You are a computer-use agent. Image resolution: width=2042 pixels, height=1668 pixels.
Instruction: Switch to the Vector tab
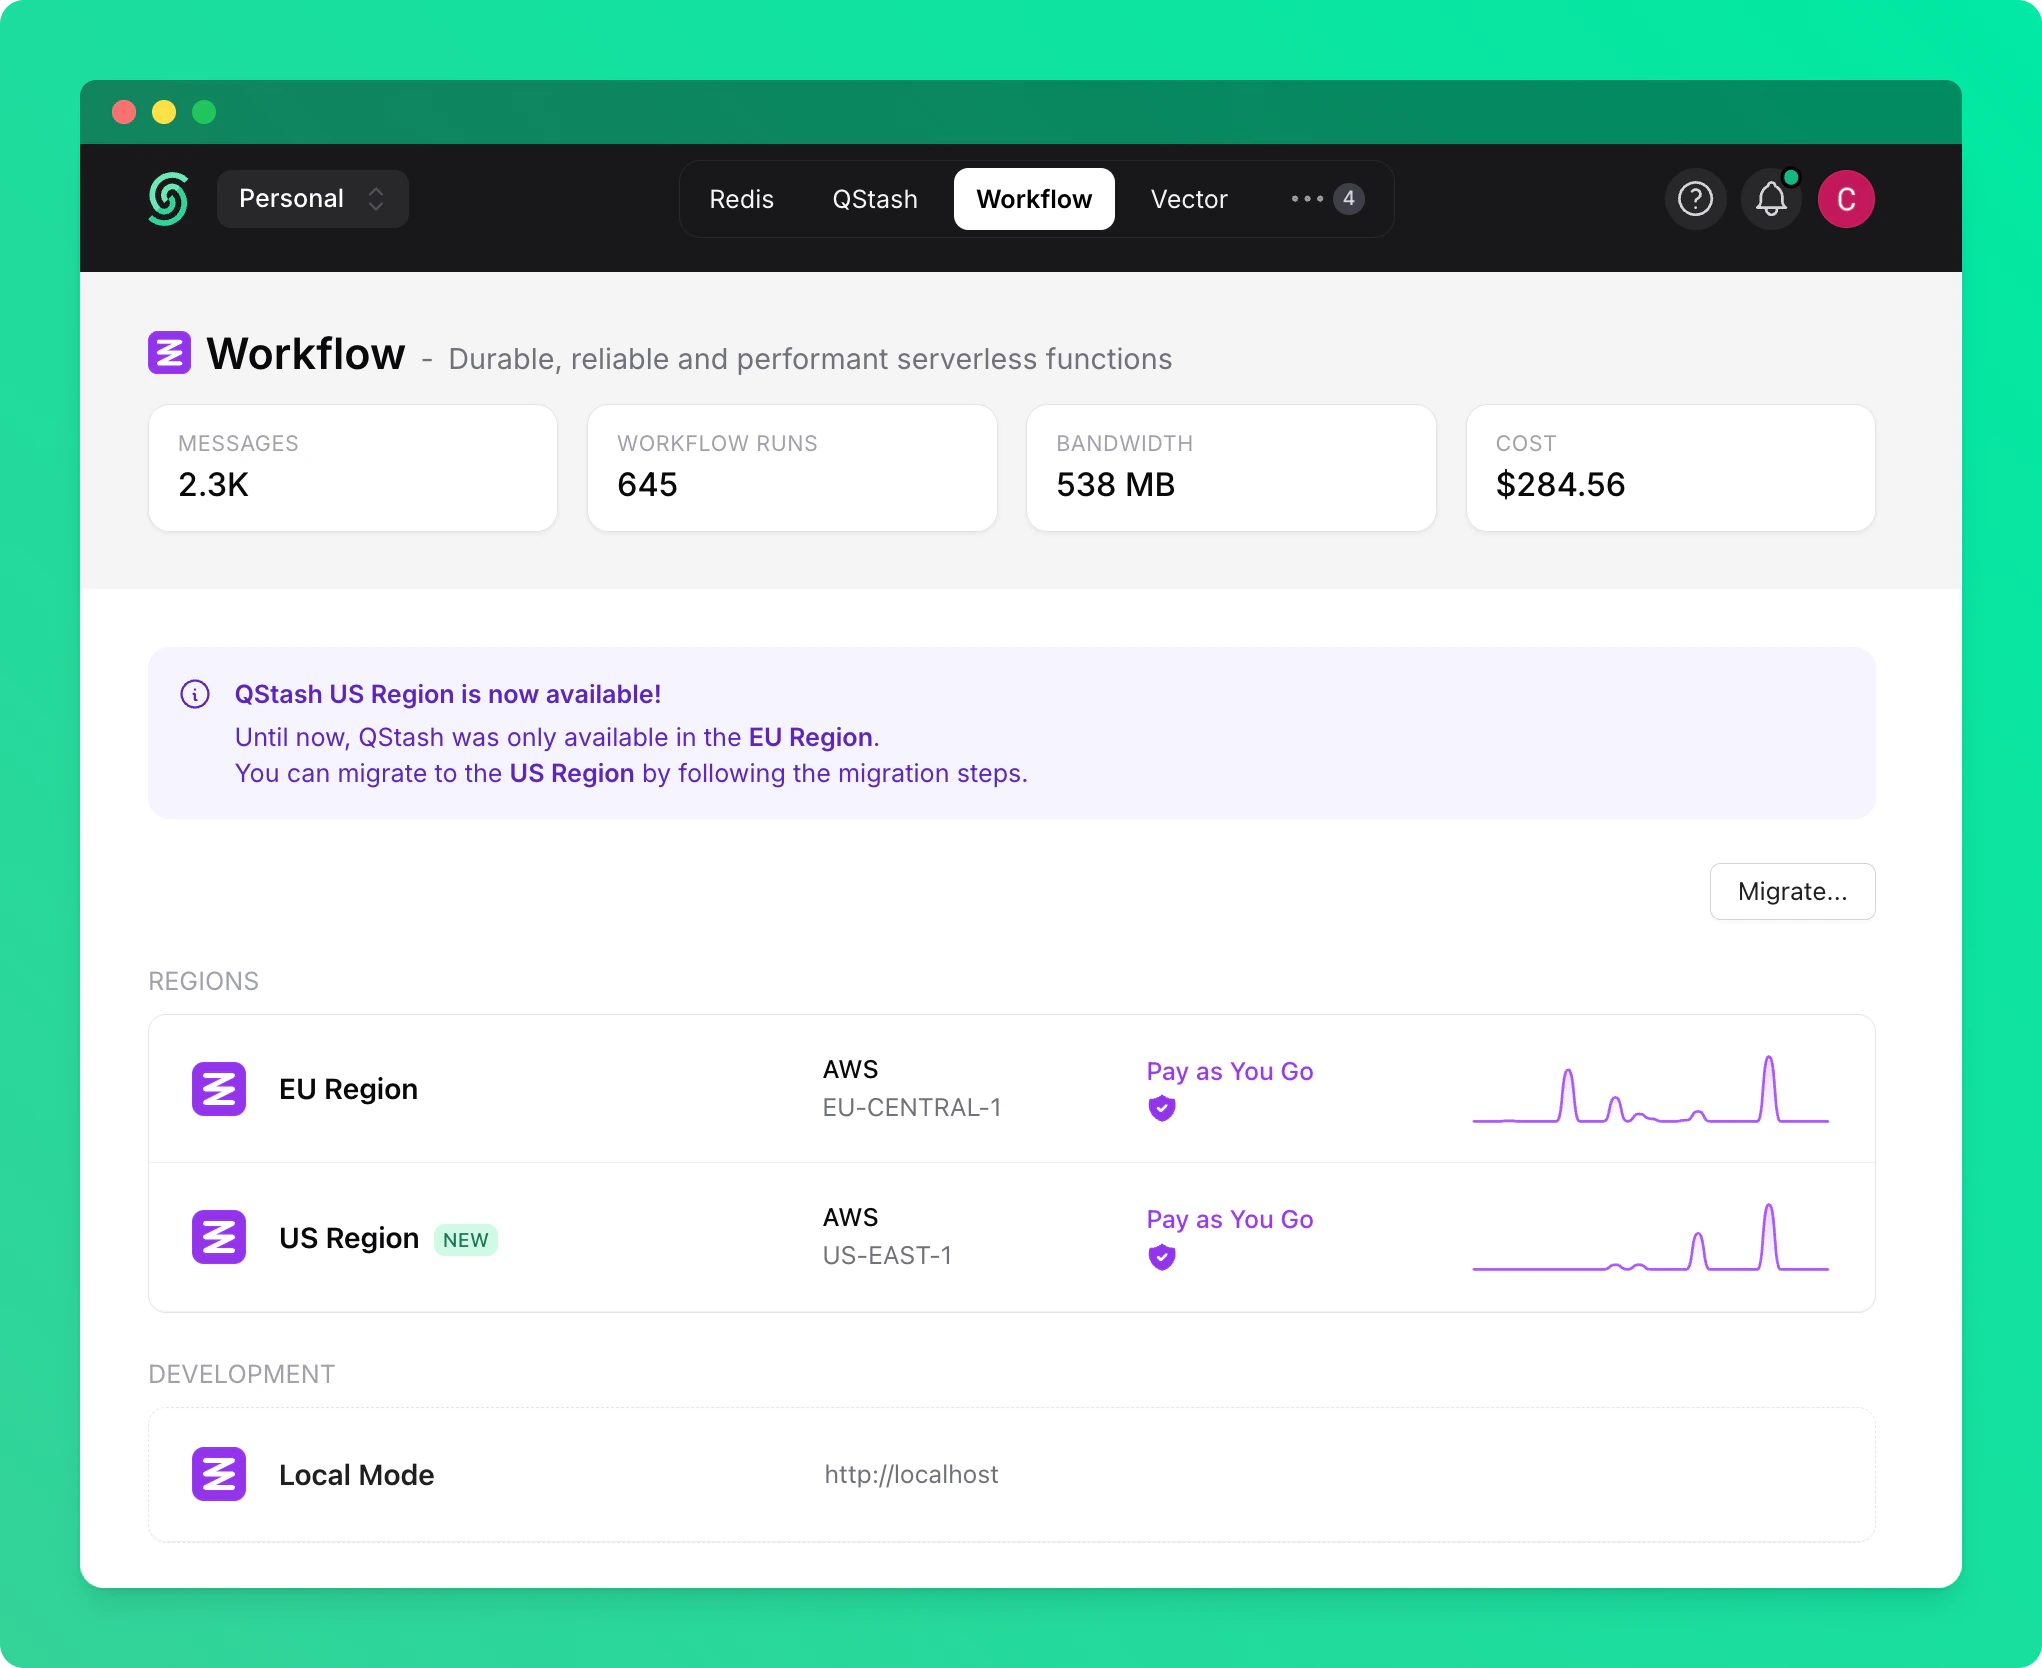coord(1188,199)
